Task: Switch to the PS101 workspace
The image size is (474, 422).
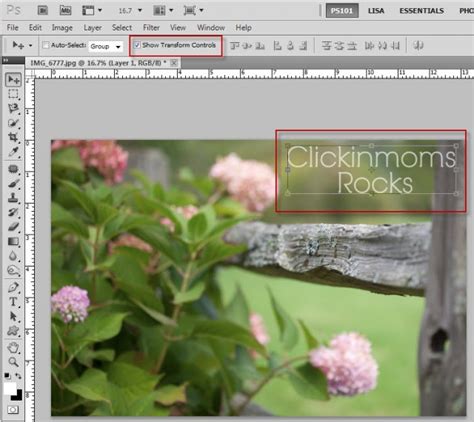Action: [342, 11]
